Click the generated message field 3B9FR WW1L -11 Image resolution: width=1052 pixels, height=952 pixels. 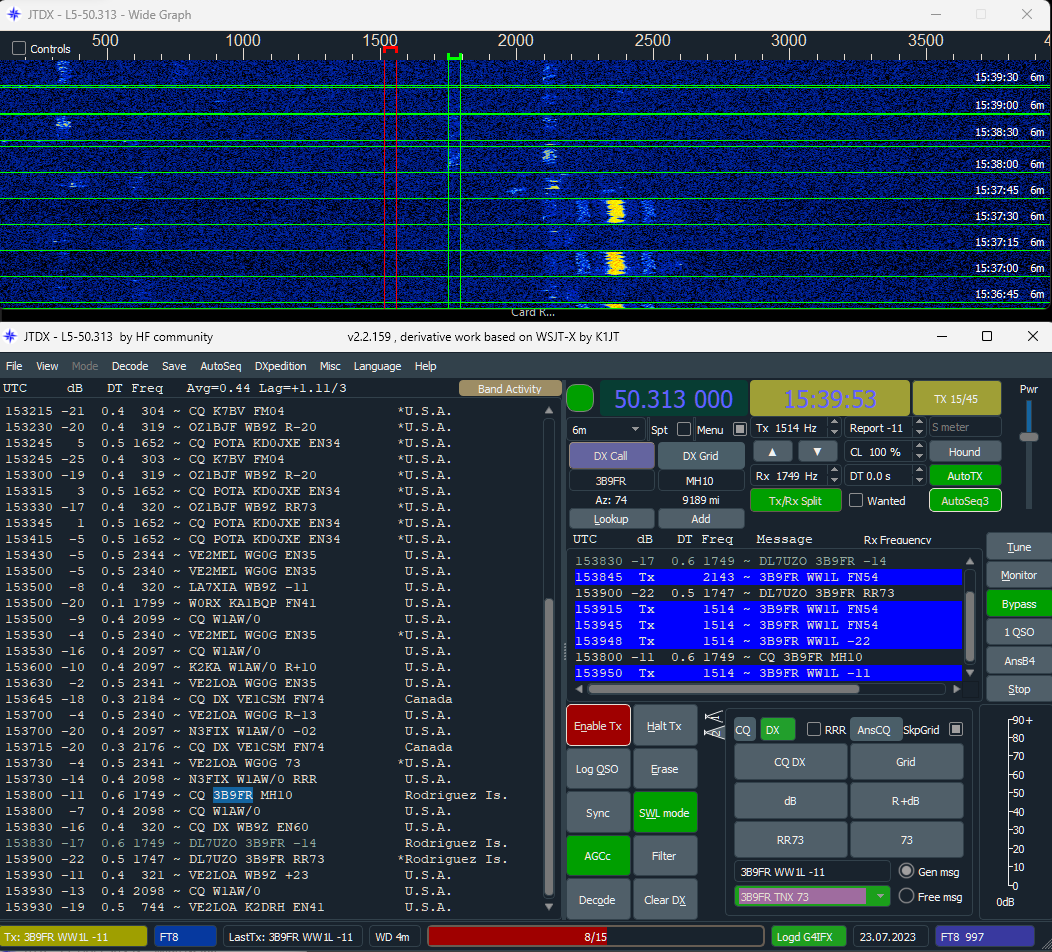click(x=812, y=871)
